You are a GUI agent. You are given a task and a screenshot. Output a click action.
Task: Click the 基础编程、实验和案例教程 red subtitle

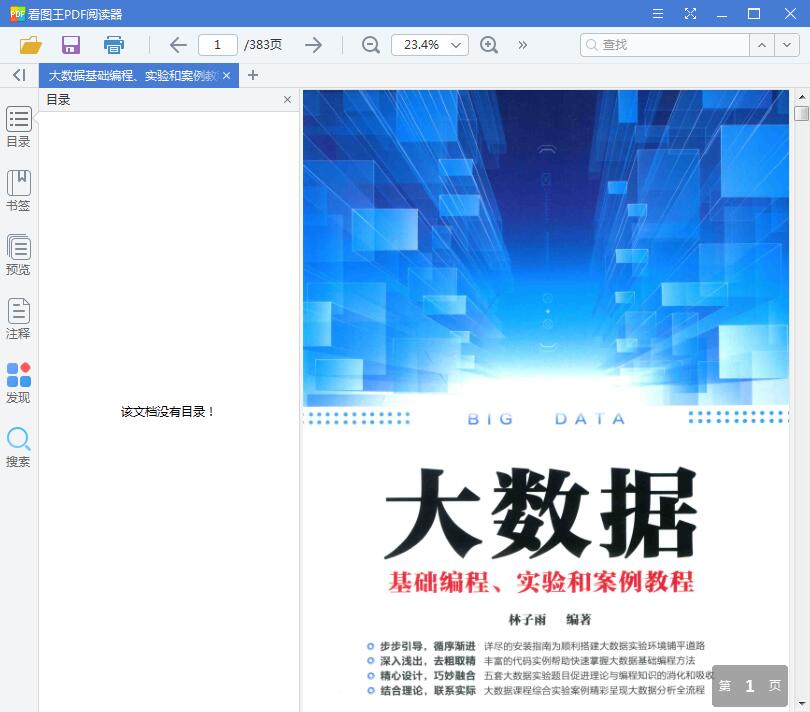pos(541,582)
